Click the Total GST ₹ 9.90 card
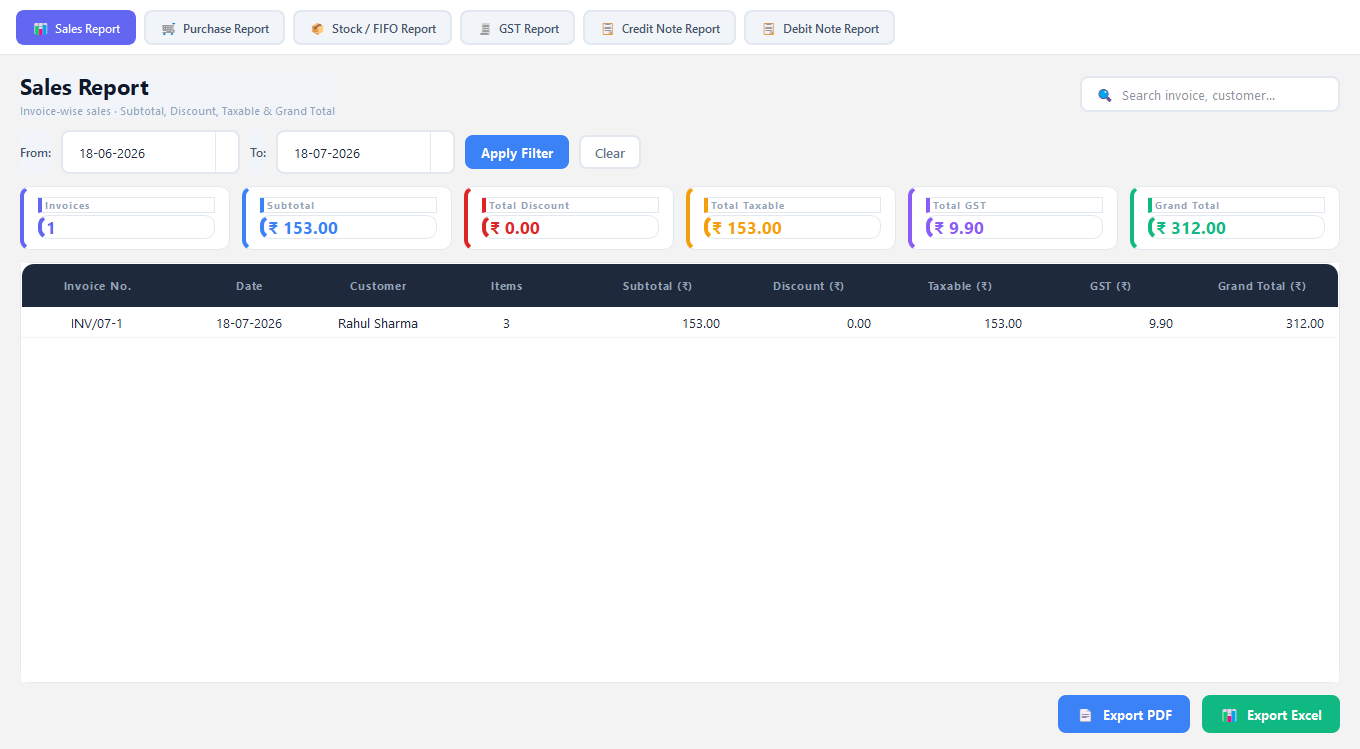1360x749 pixels. point(1013,218)
